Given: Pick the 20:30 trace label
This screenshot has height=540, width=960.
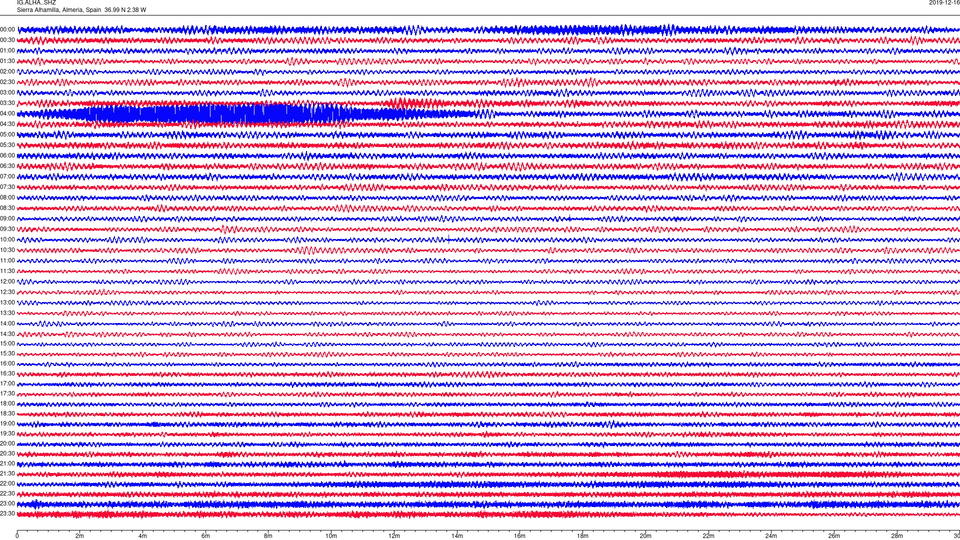Looking at the screenshot, I should 7,454.
